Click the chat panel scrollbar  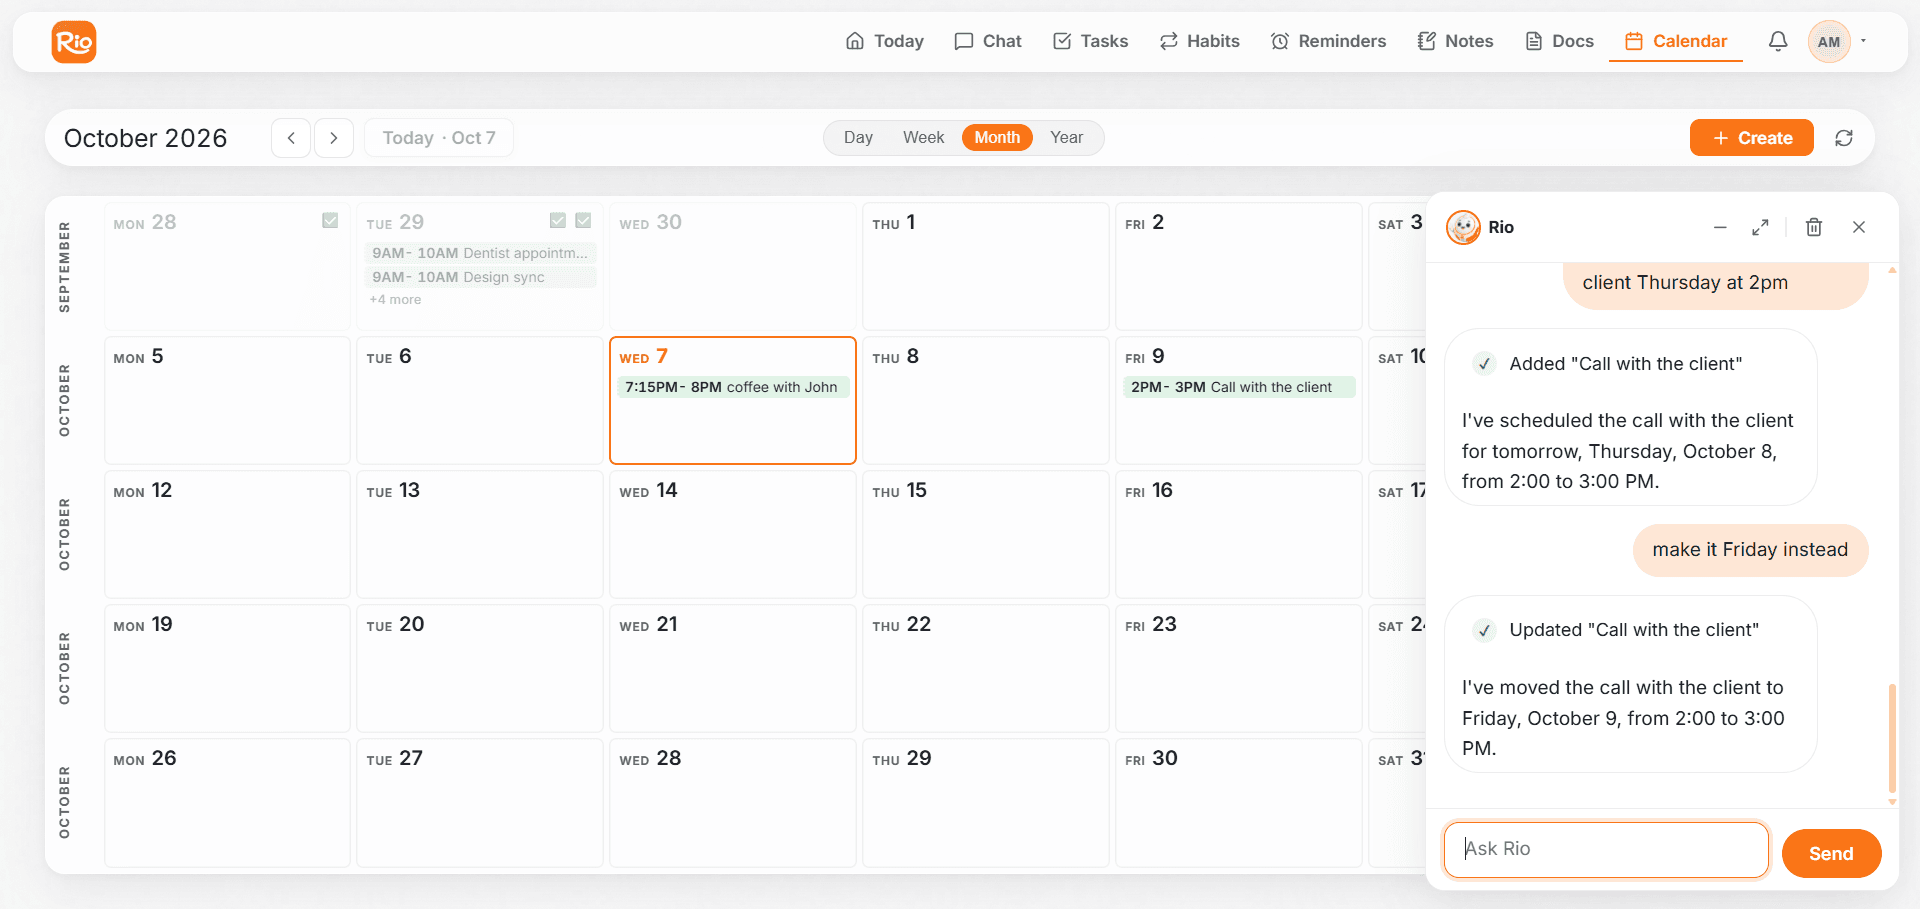coord(1892,738)
